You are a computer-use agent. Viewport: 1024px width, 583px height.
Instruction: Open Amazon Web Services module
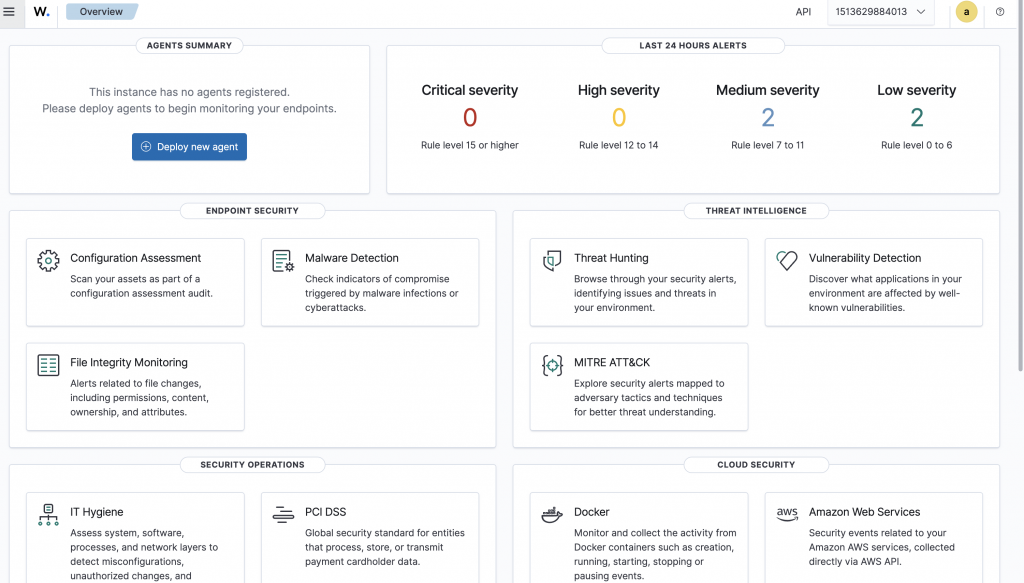tap(874, 538)
